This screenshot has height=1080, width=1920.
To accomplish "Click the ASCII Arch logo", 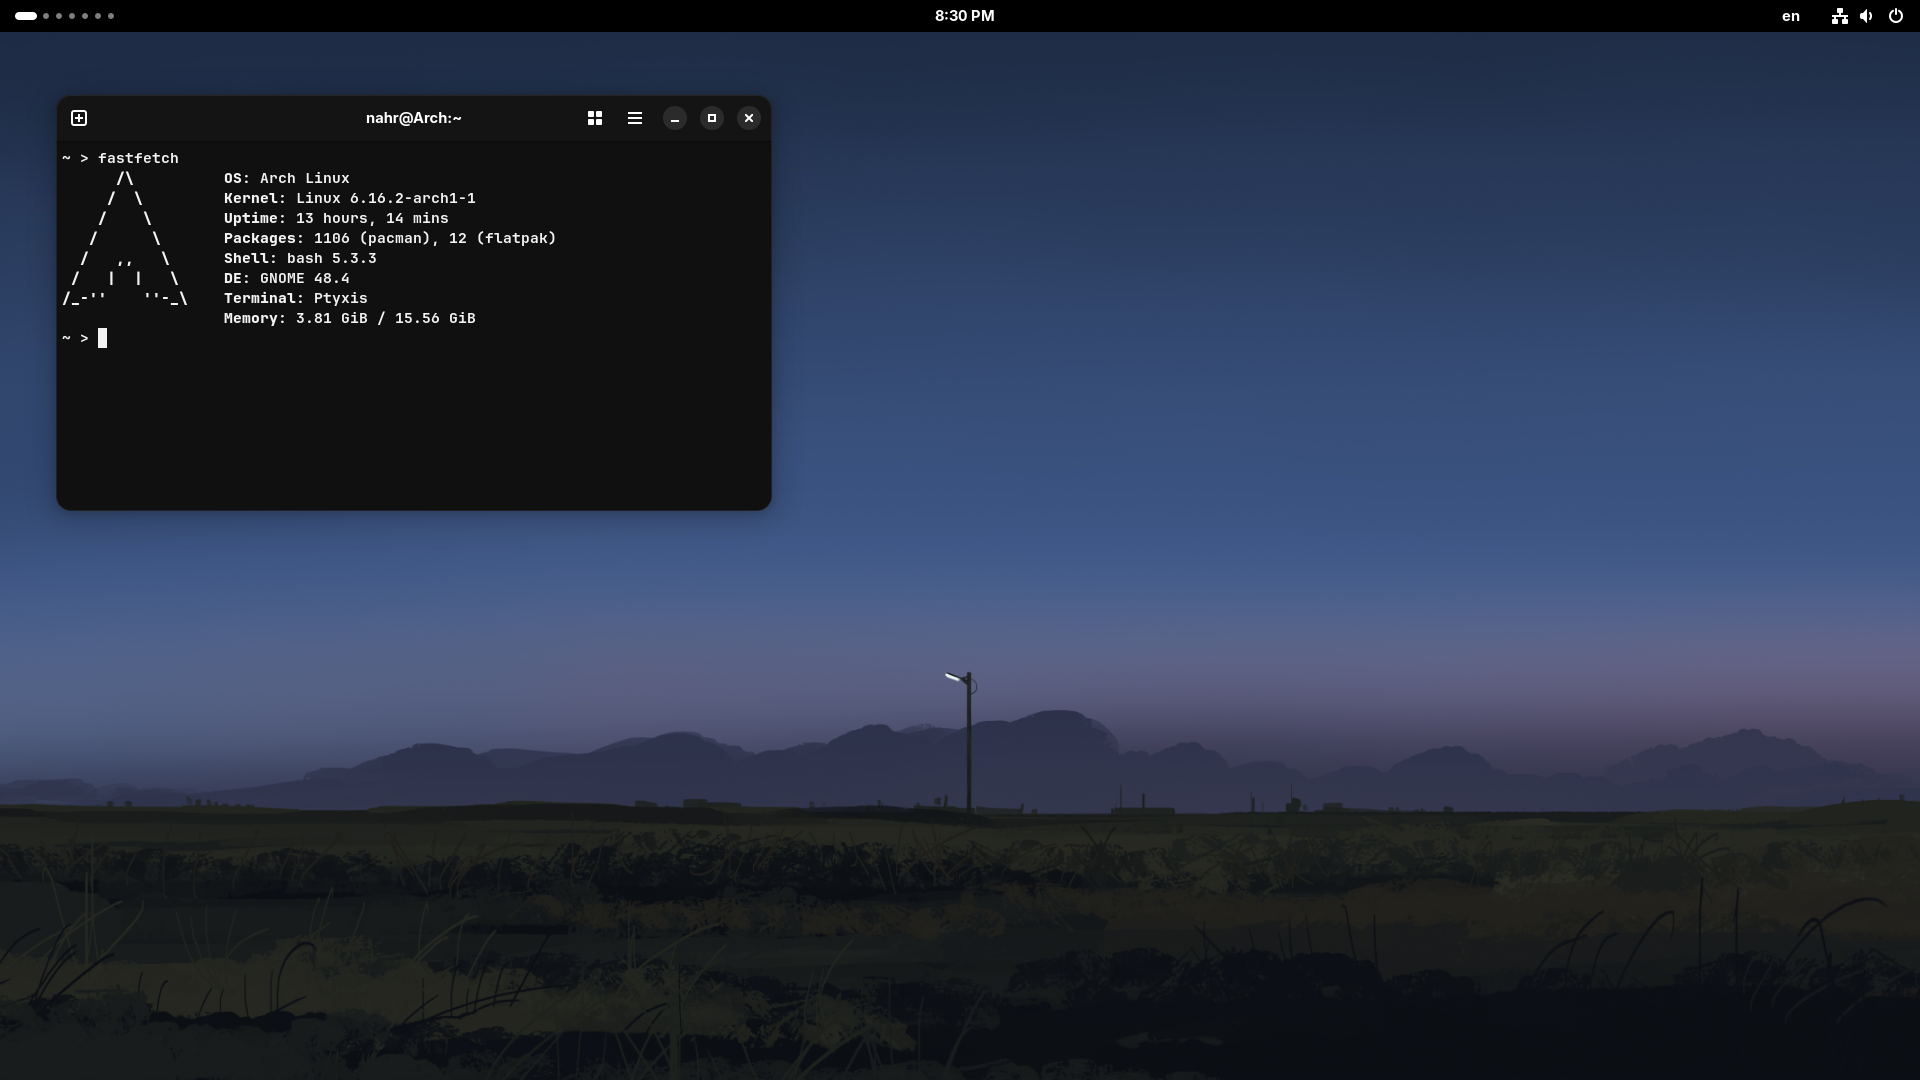I will [x=125, y=240].
